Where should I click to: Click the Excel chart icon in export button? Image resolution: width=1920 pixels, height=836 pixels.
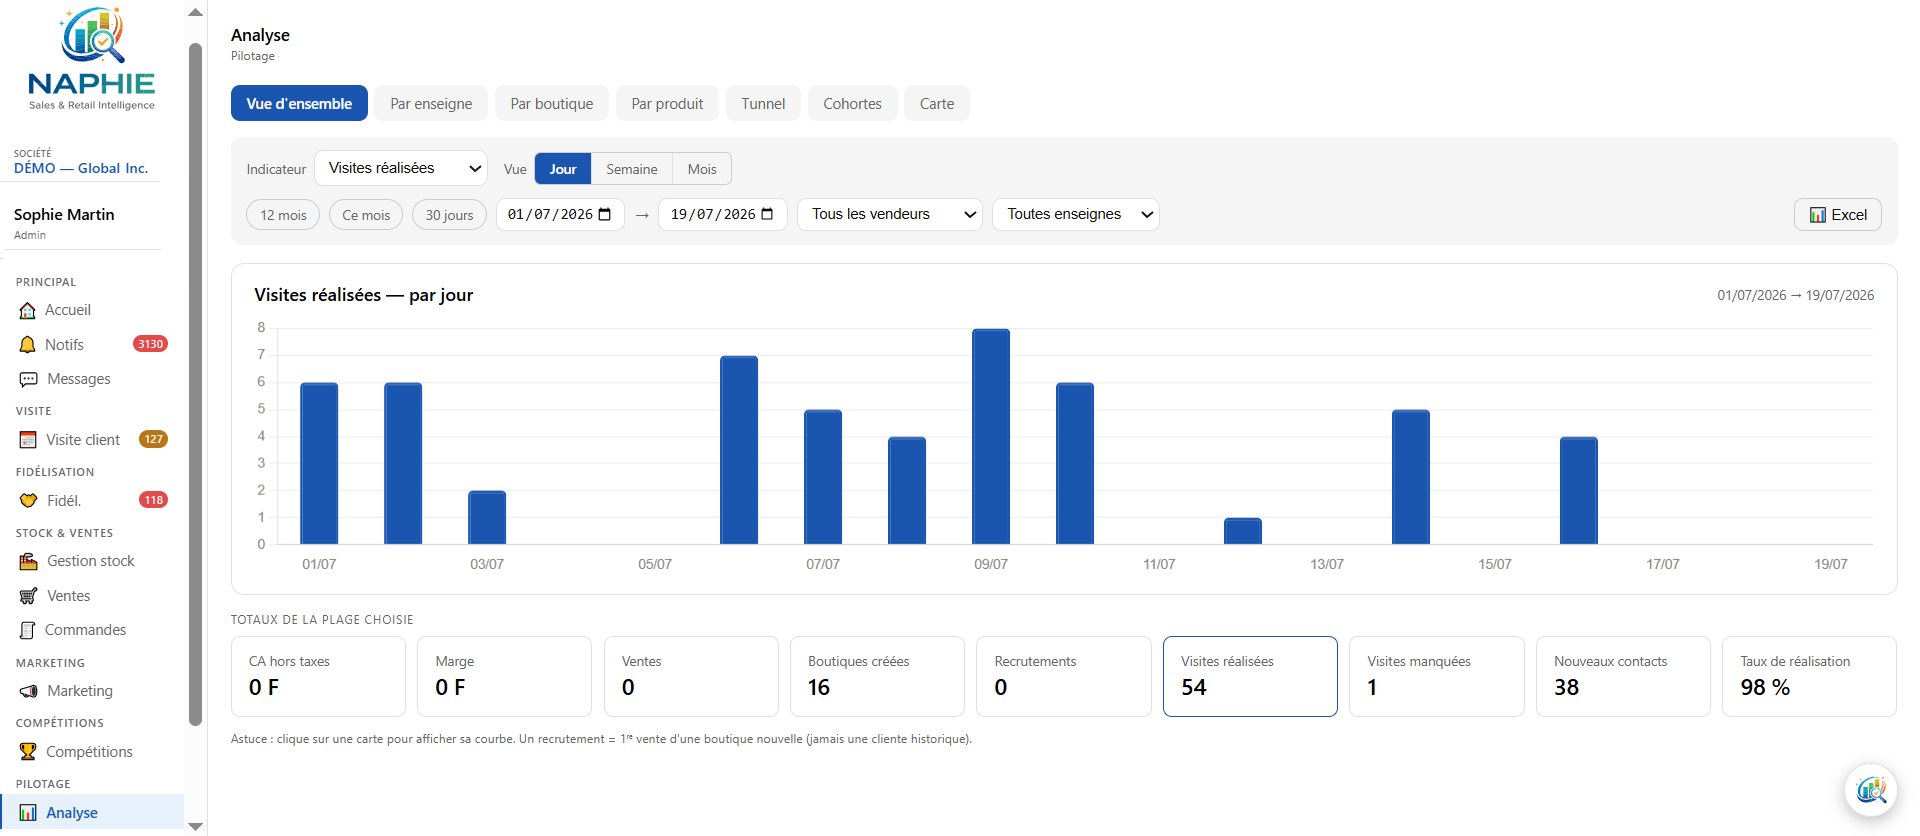pos(1817,215)
